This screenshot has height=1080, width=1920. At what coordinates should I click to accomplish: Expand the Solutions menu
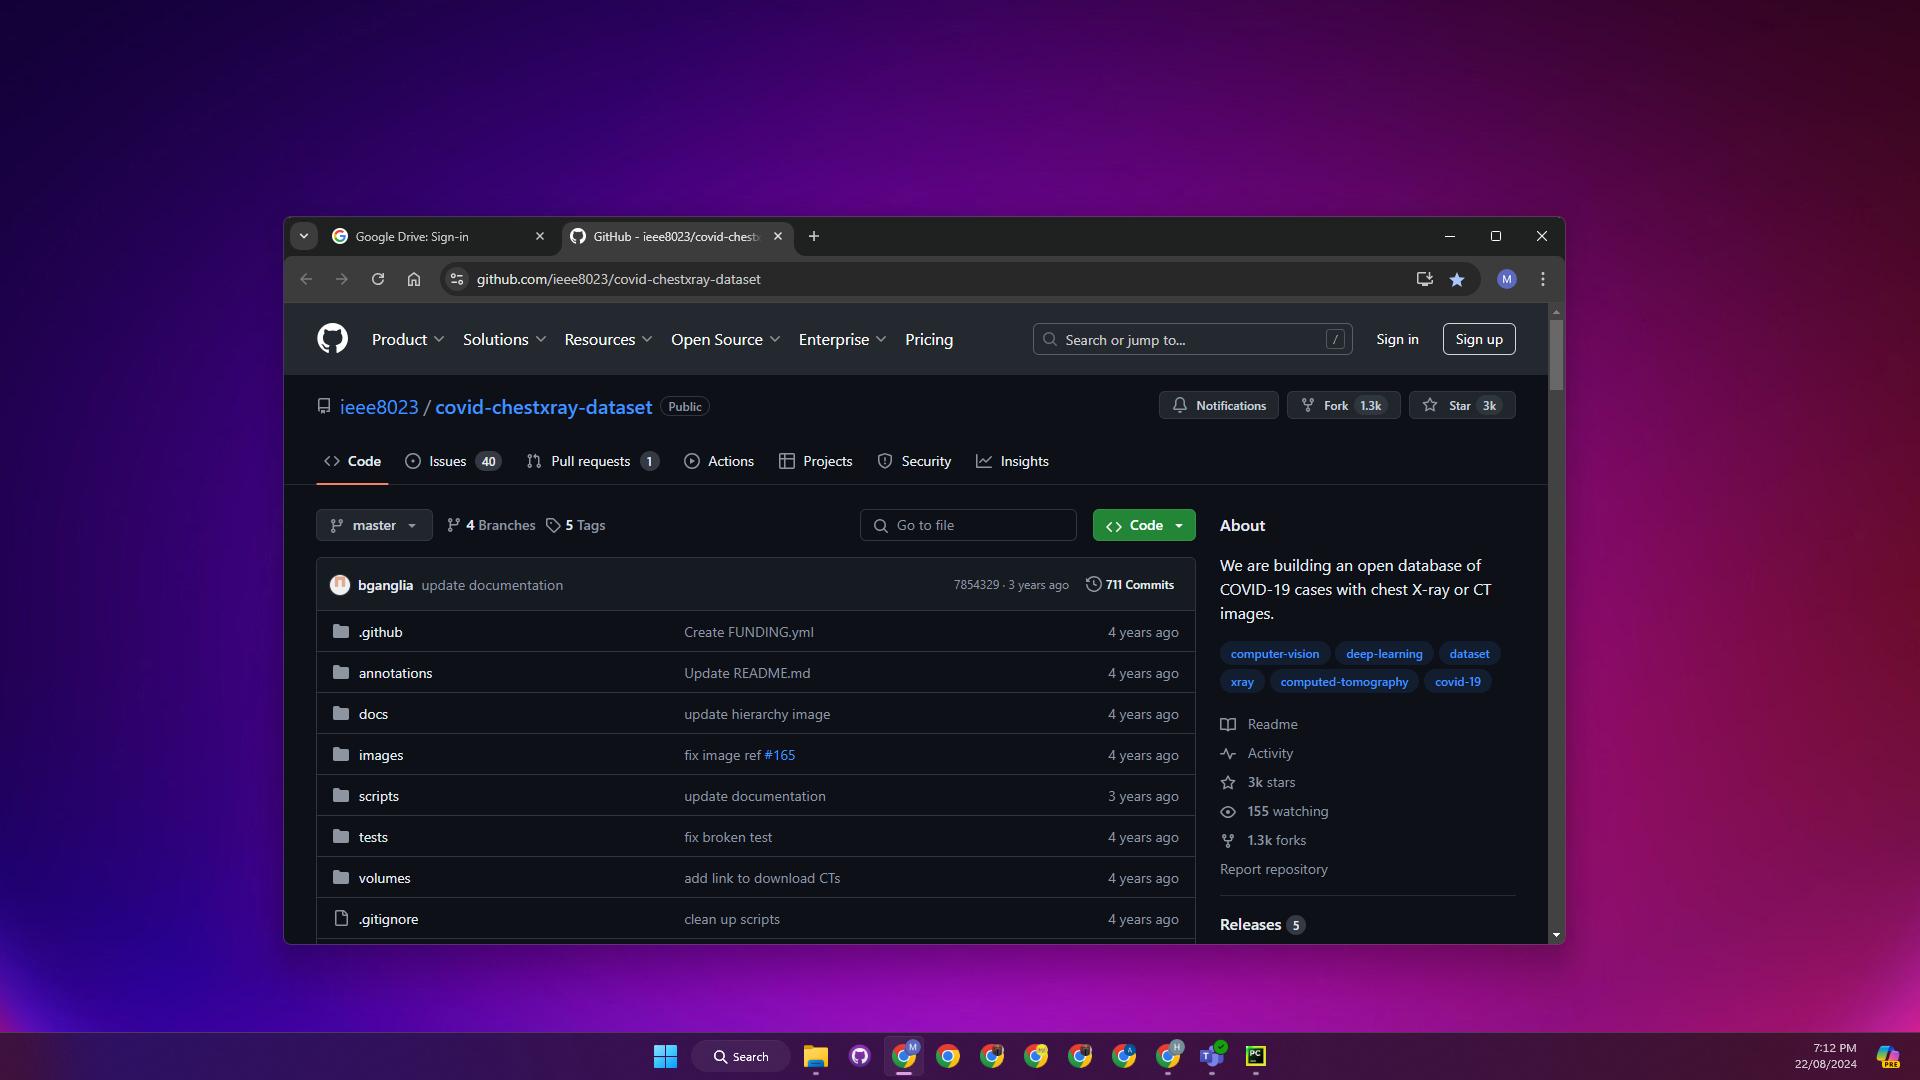click(504, 339)
